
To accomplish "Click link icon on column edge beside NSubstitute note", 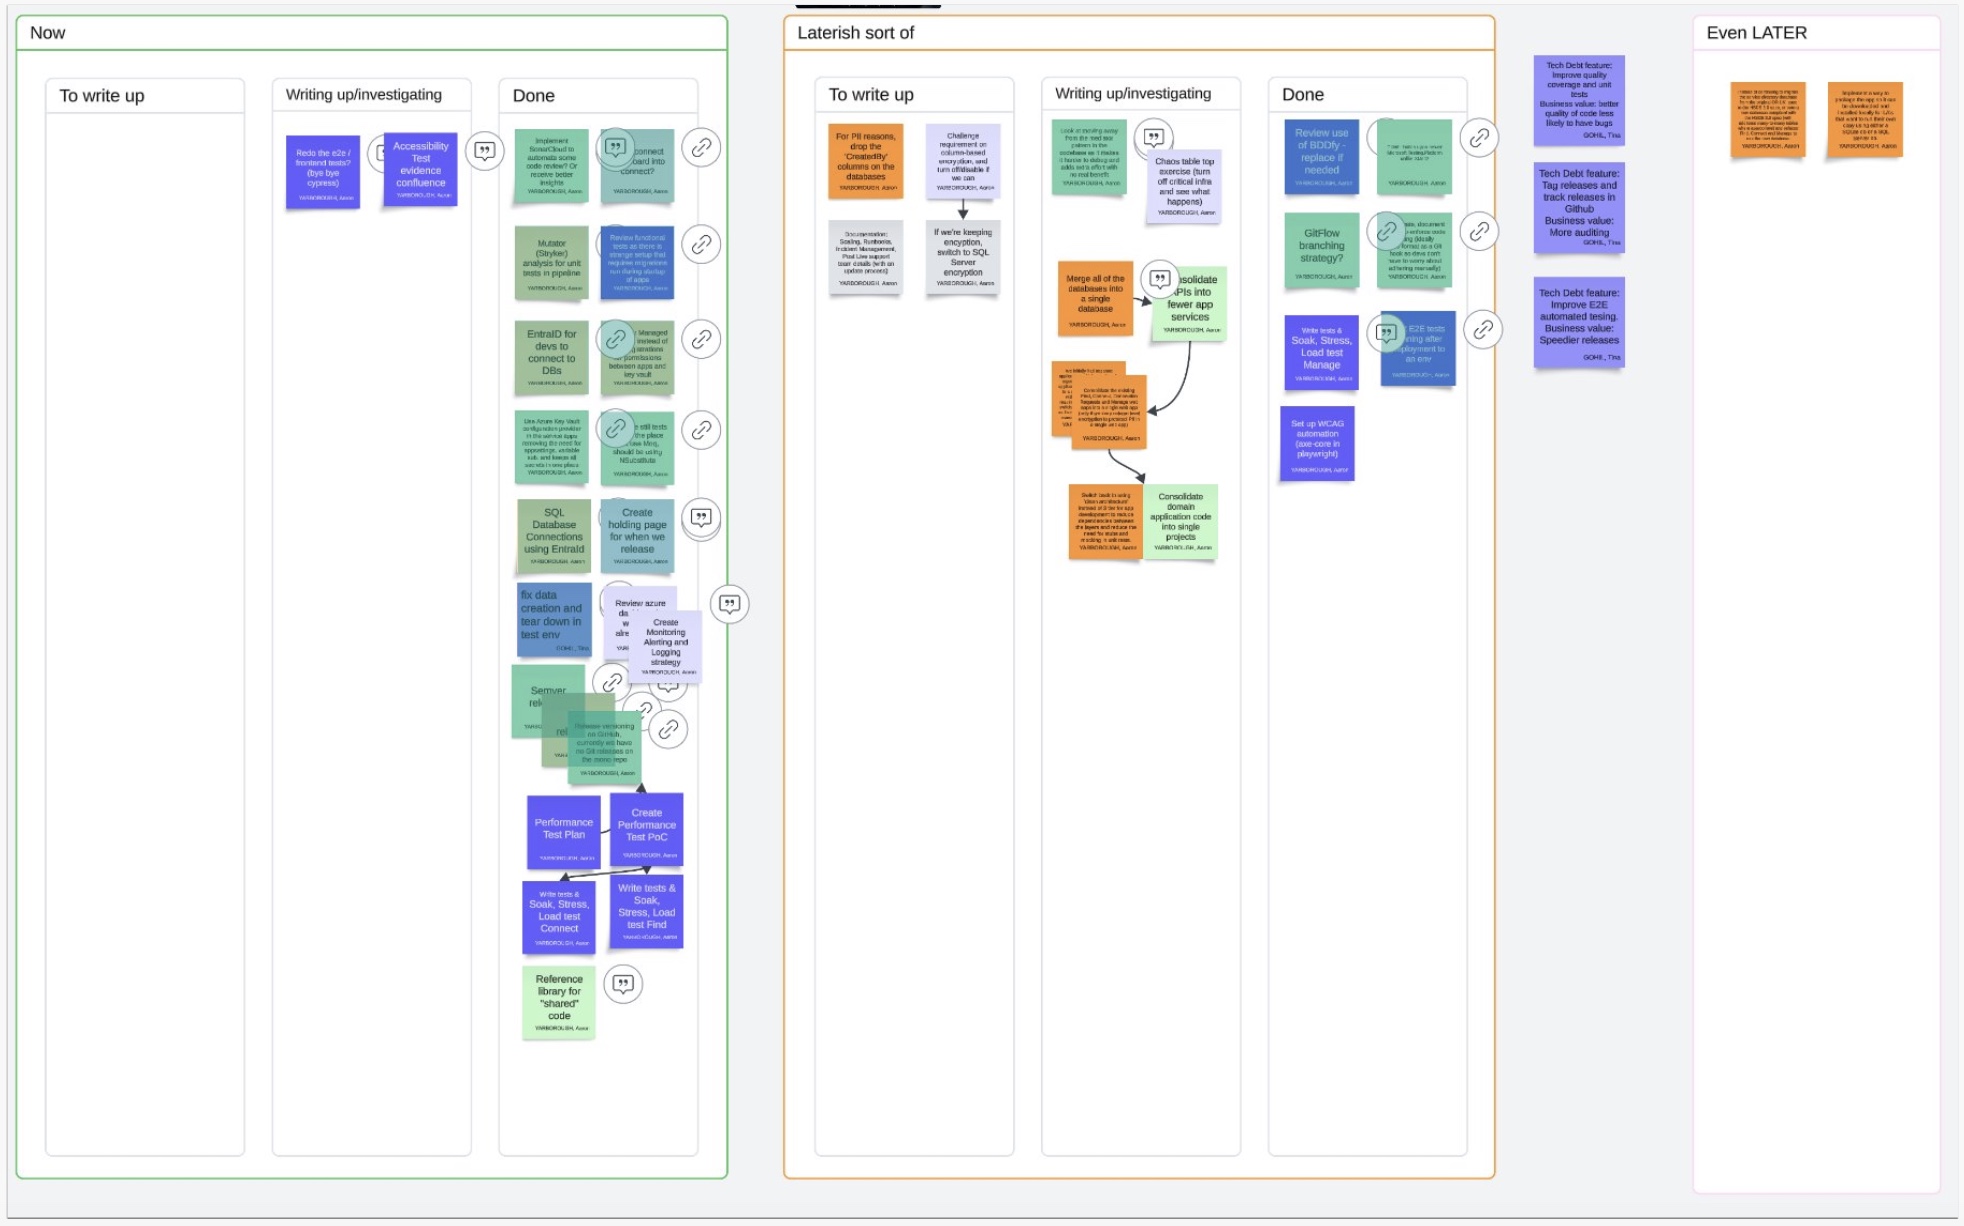I will (702, 430).
